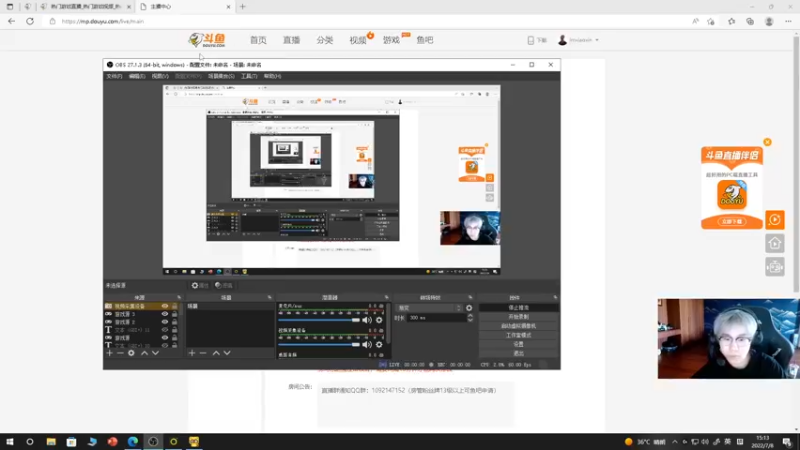The image size is (800, 450).
Task: Mute the first mixer channel speaker icon
Action: tap(367, 320)
